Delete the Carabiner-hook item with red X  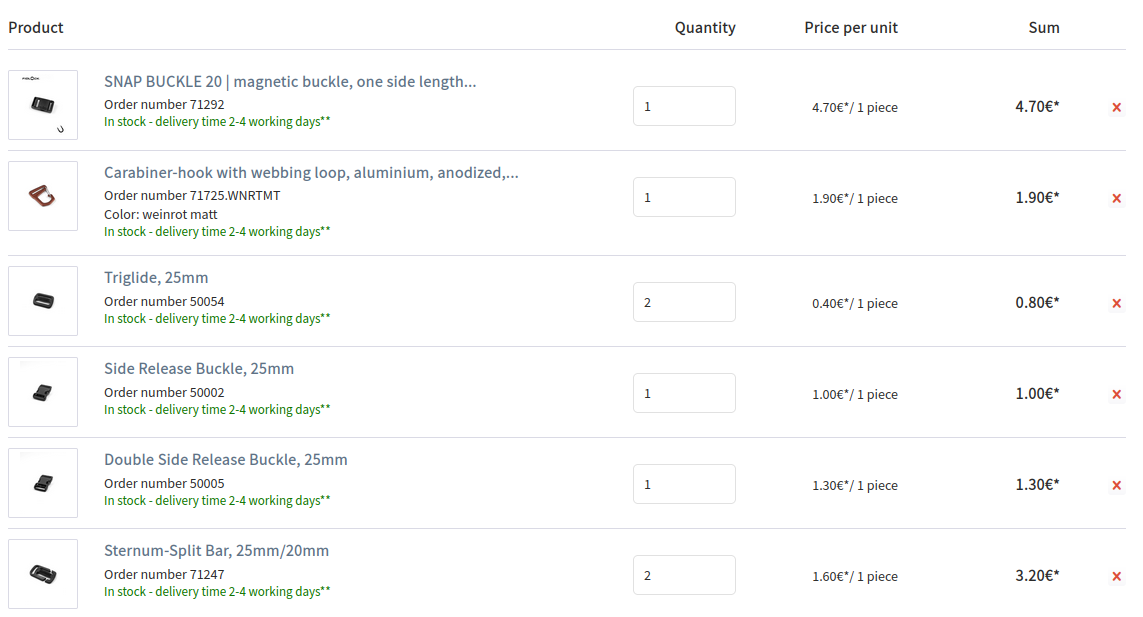(x=1116, y=198)
